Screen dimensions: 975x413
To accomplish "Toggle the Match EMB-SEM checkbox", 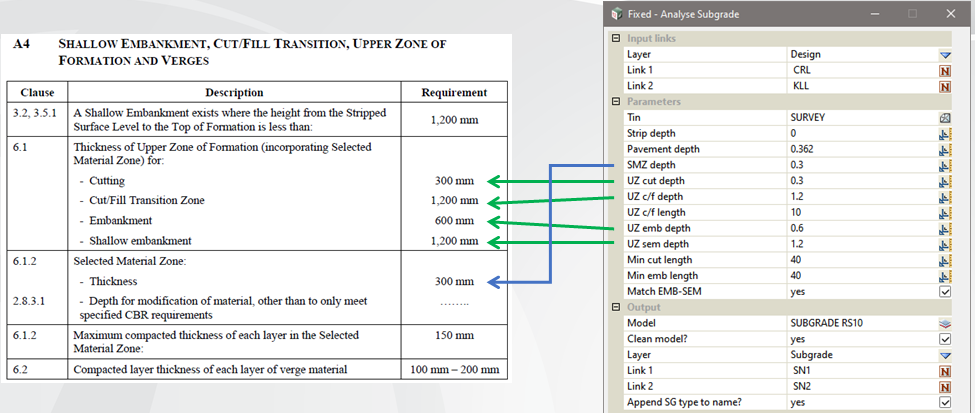I will coord(944,292).
